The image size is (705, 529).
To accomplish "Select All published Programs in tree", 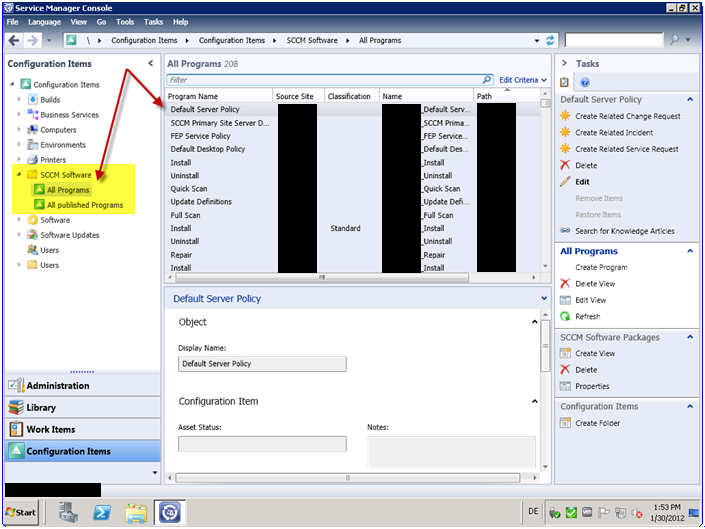I will point(84,205).
